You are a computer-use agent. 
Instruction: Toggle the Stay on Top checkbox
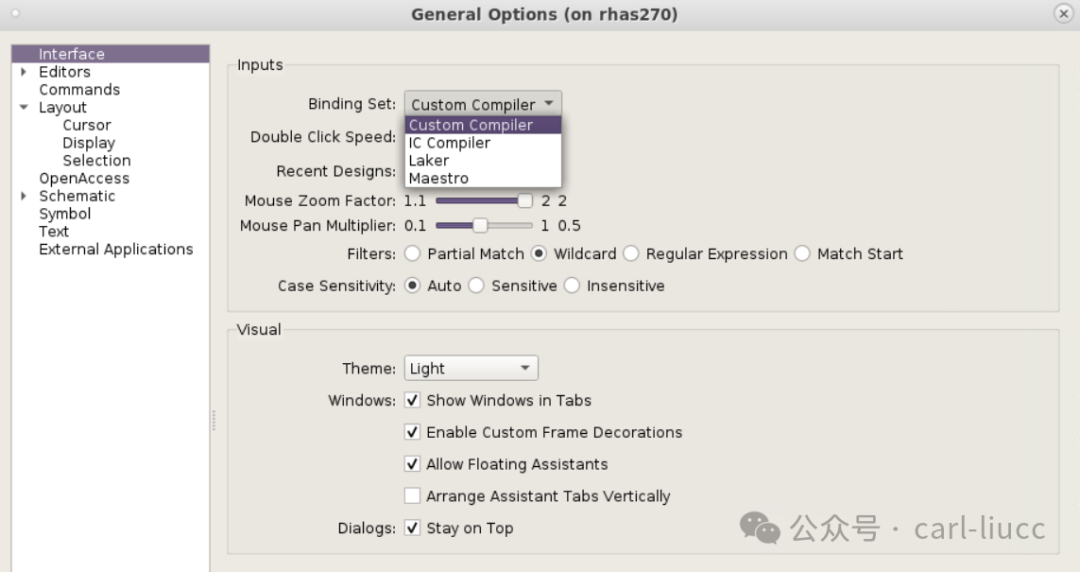pos(412,528)
